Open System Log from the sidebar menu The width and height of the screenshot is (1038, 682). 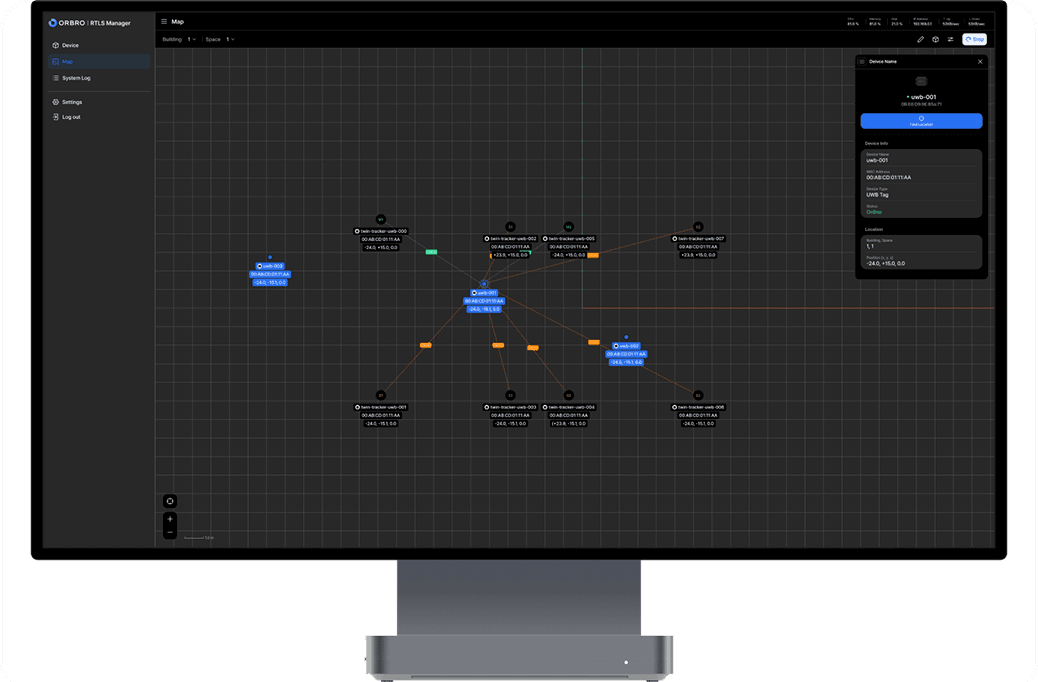[x=58, y=78]
